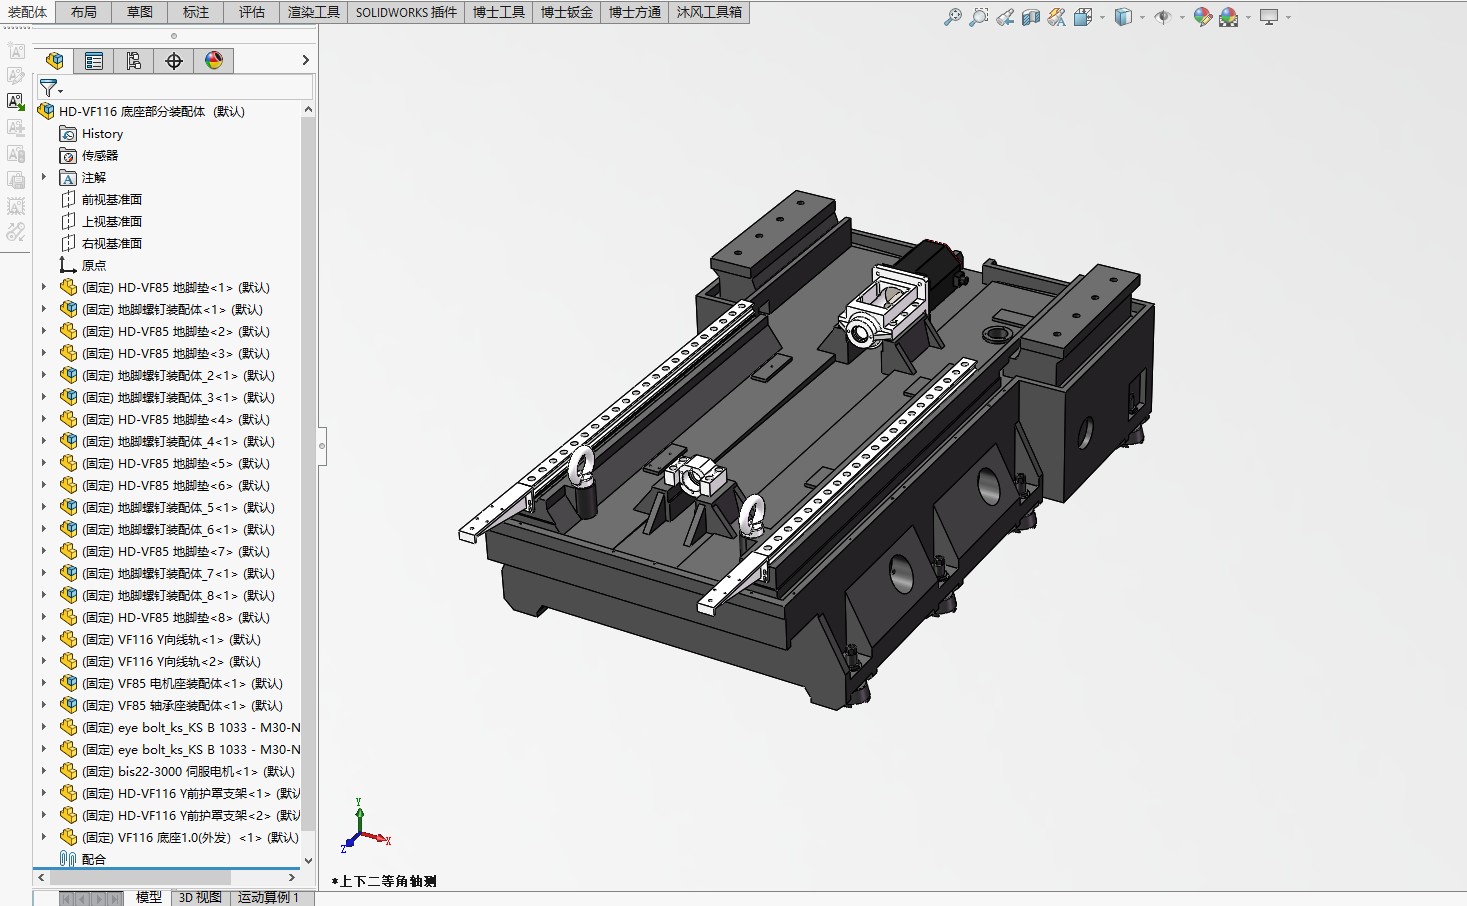Click the Previous View icon
1467x906 pixels.
1005,17
